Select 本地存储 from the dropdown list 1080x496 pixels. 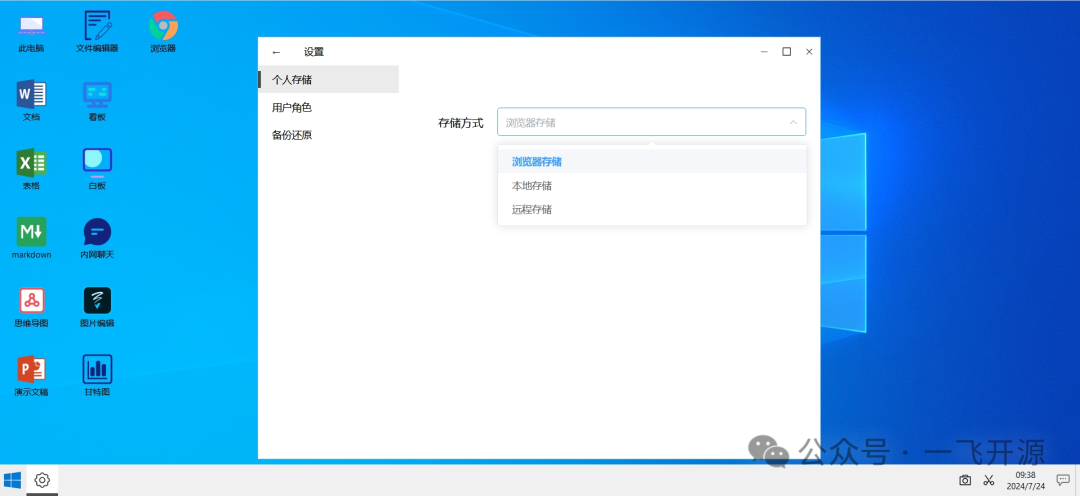[532, 186]
